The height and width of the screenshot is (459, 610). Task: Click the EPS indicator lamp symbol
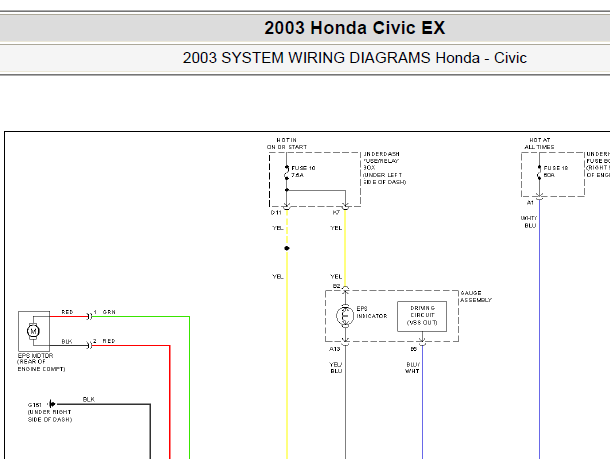tap(345, 315)
